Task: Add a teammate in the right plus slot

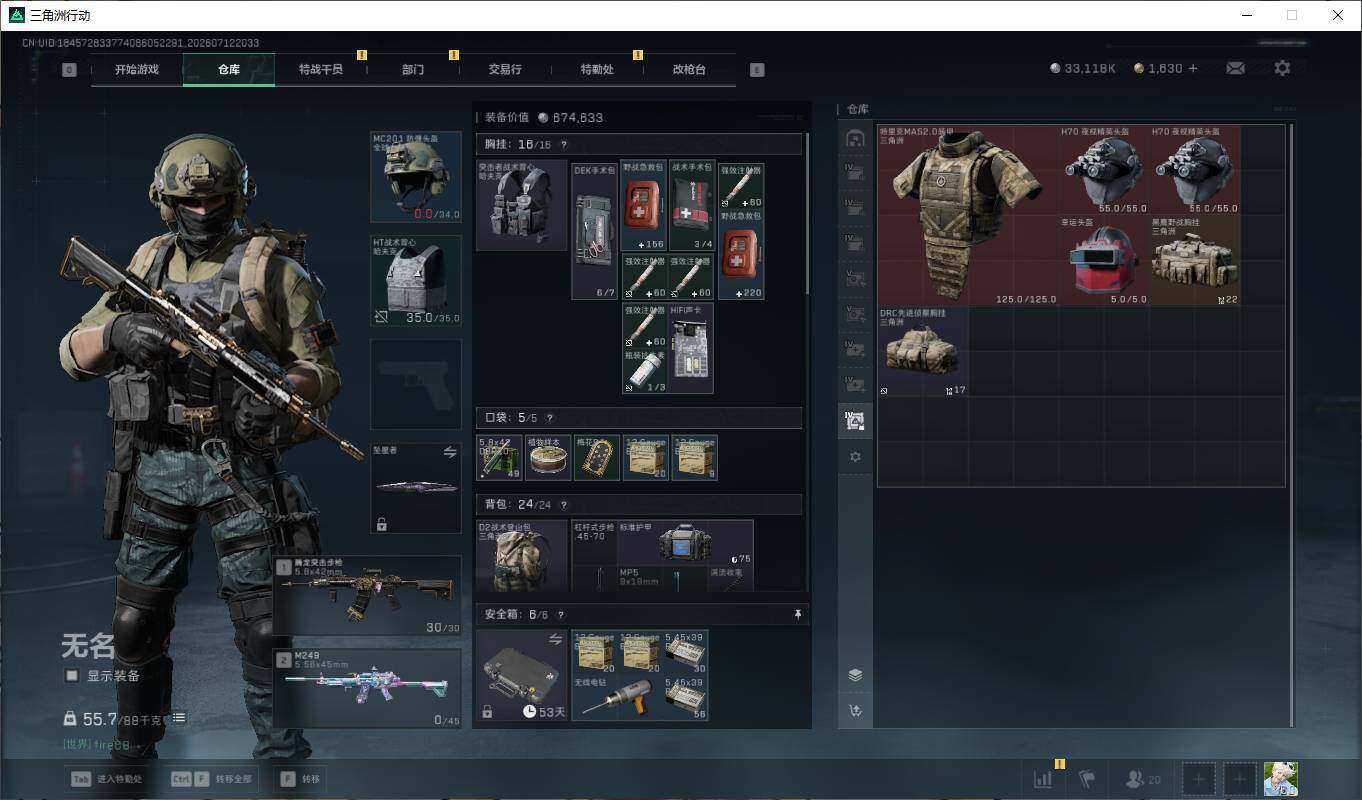Action: [1240, 779]
